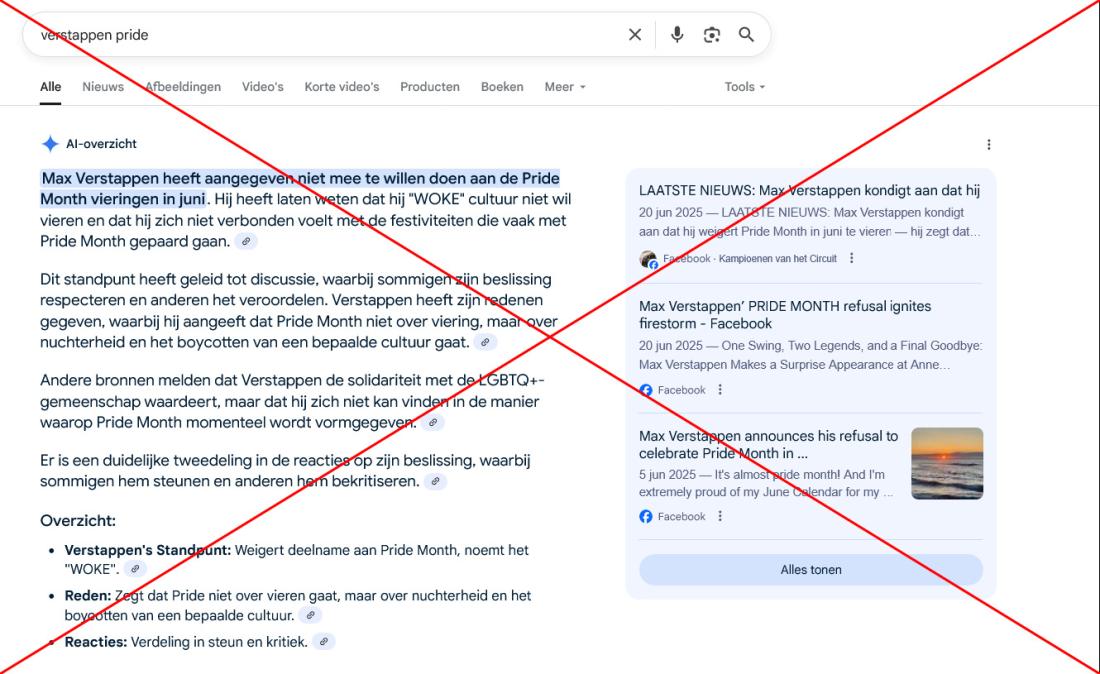Image resolution: width=1100 pixels, height=674 pixels.
Task: Click the link chip in the Verstappen's Standpunt bullet
Action: click(x=135, y=569)
